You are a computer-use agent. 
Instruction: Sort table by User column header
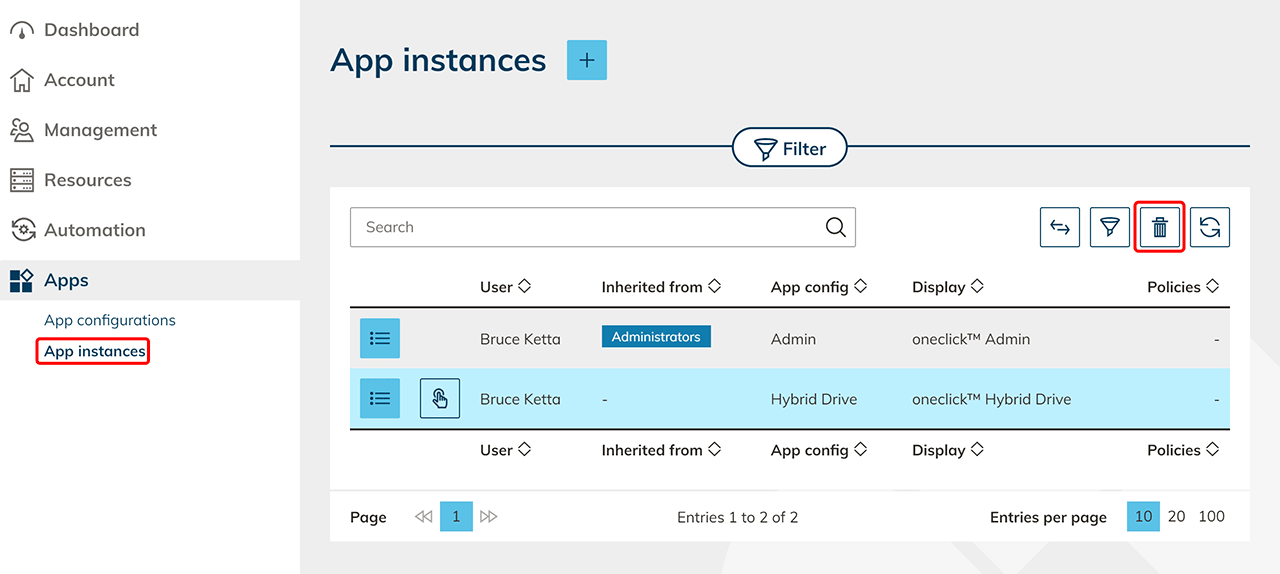pos(505,287)
